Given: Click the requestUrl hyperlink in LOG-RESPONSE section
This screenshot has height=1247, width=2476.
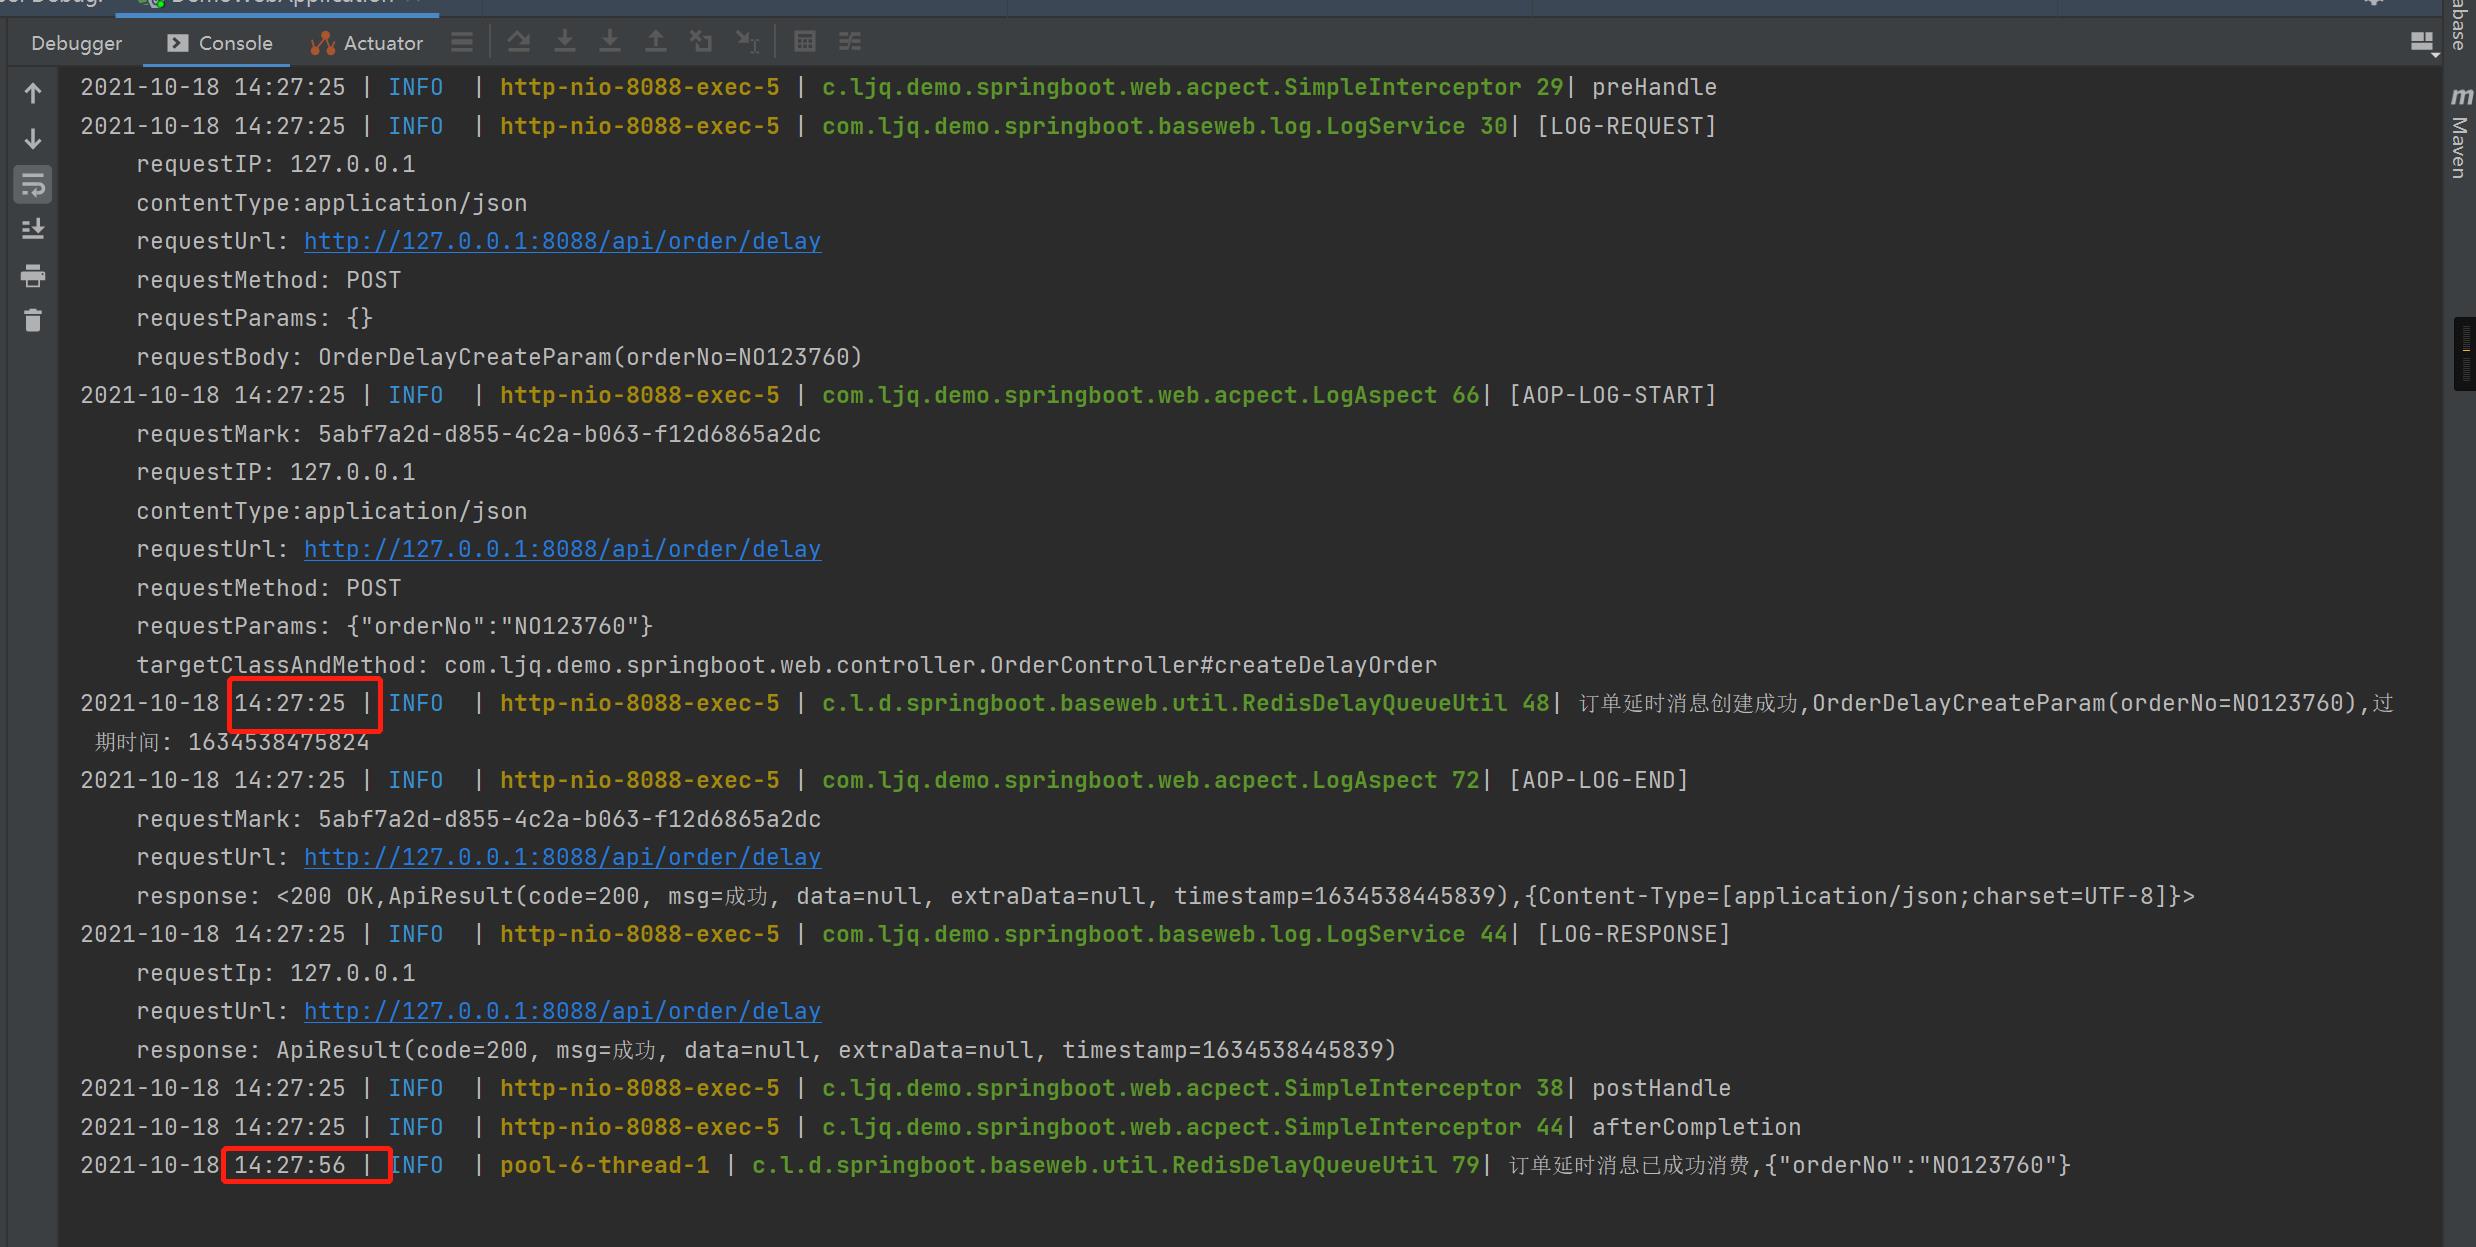Looking at the screenshot, I should [x=562, y=1011].
